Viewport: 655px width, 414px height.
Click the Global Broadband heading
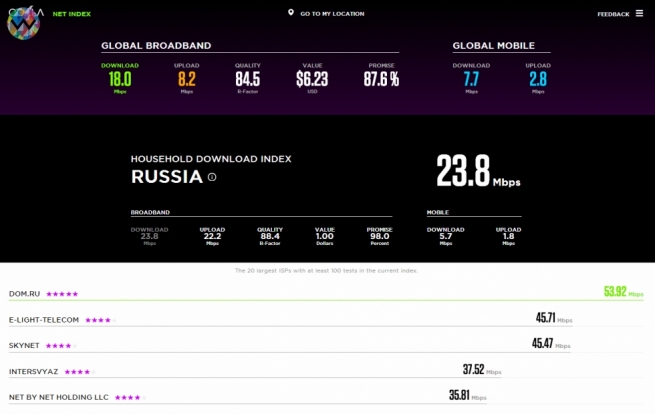(x=156, y=46)
